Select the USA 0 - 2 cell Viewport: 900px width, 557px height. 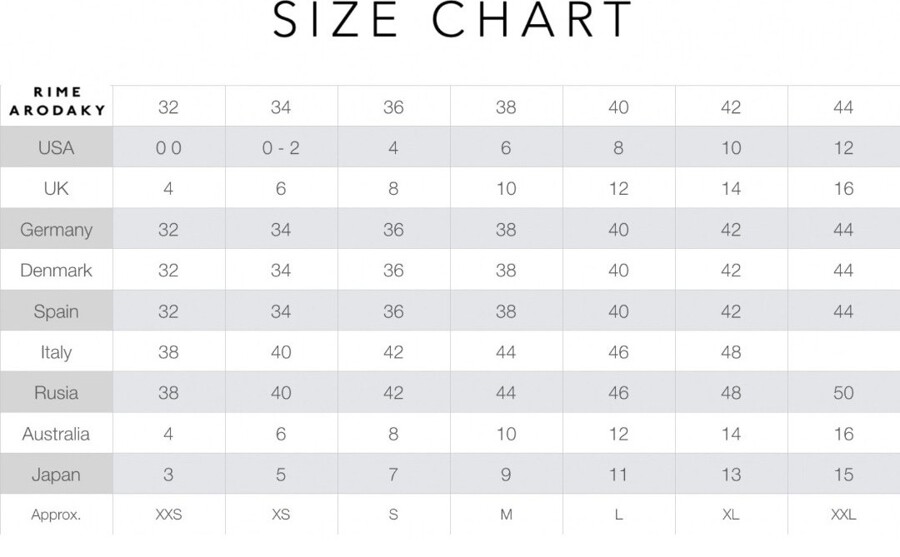click(281, 148)
